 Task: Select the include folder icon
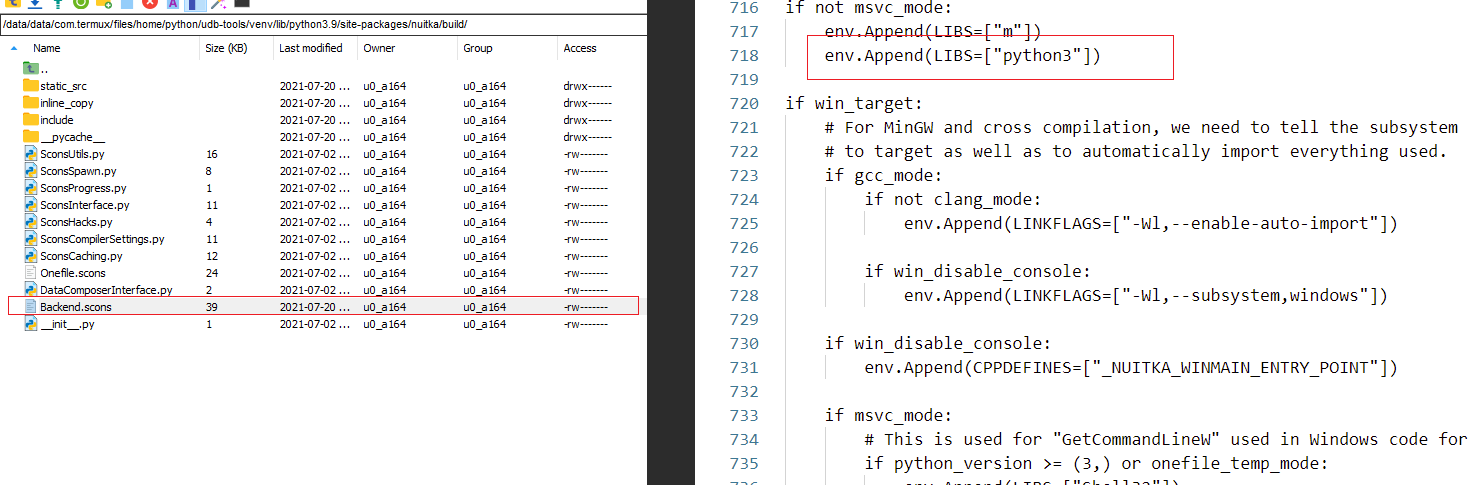tap(30, 120)
